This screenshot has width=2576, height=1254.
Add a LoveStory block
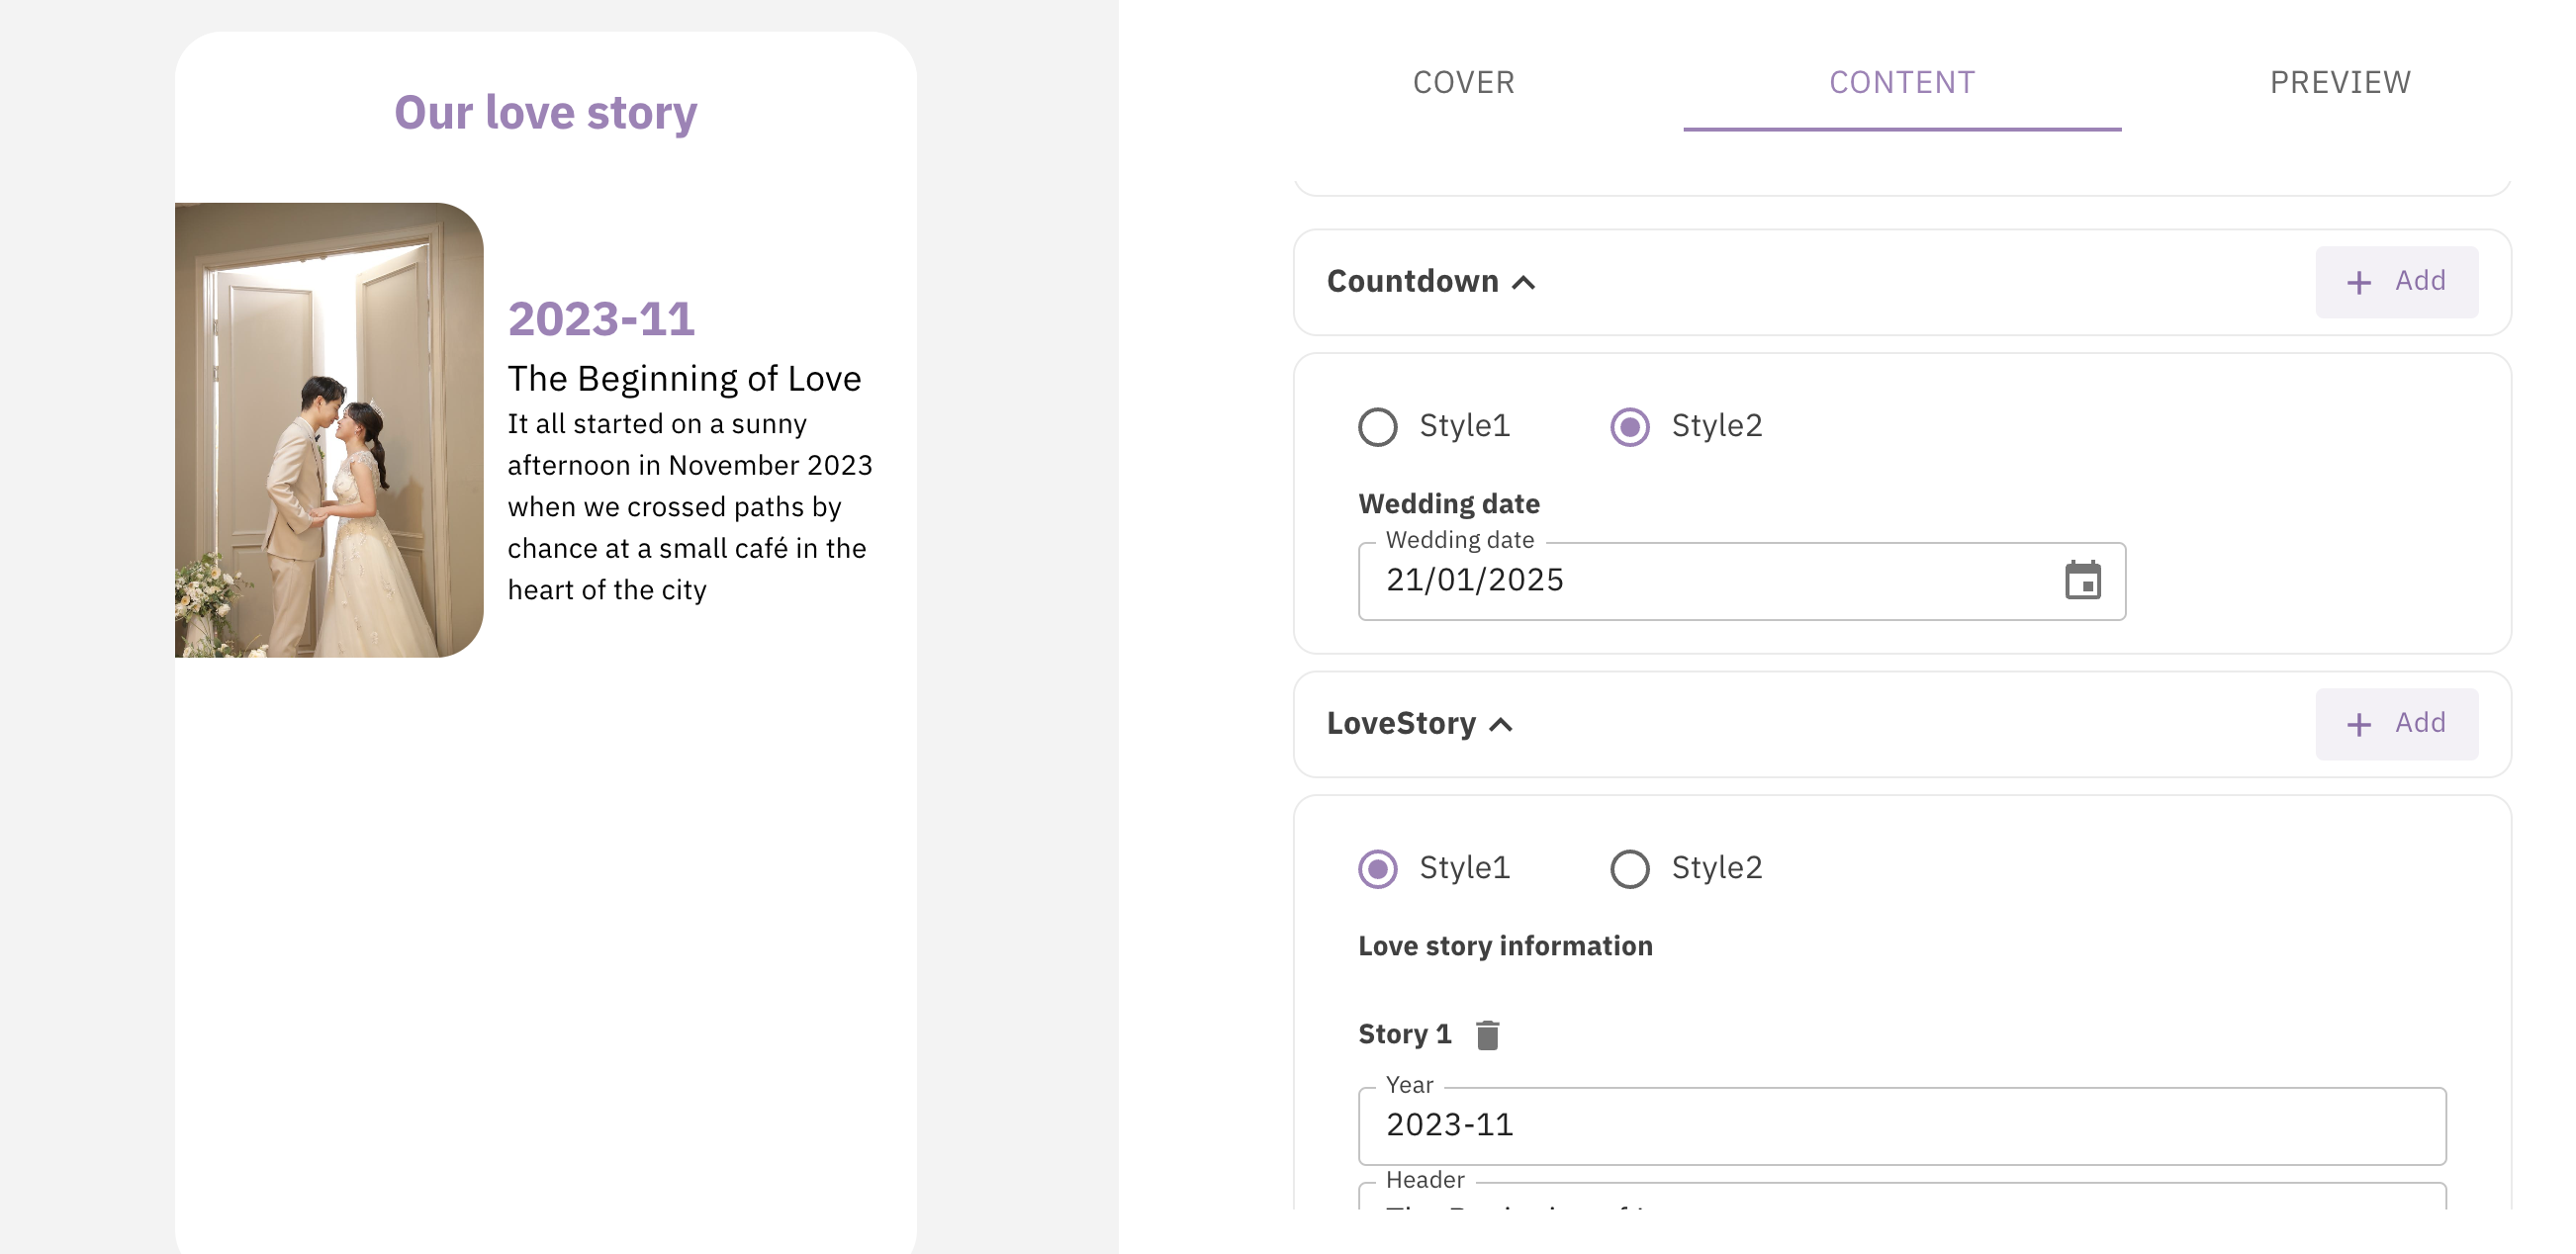(x=2395, y=724)
